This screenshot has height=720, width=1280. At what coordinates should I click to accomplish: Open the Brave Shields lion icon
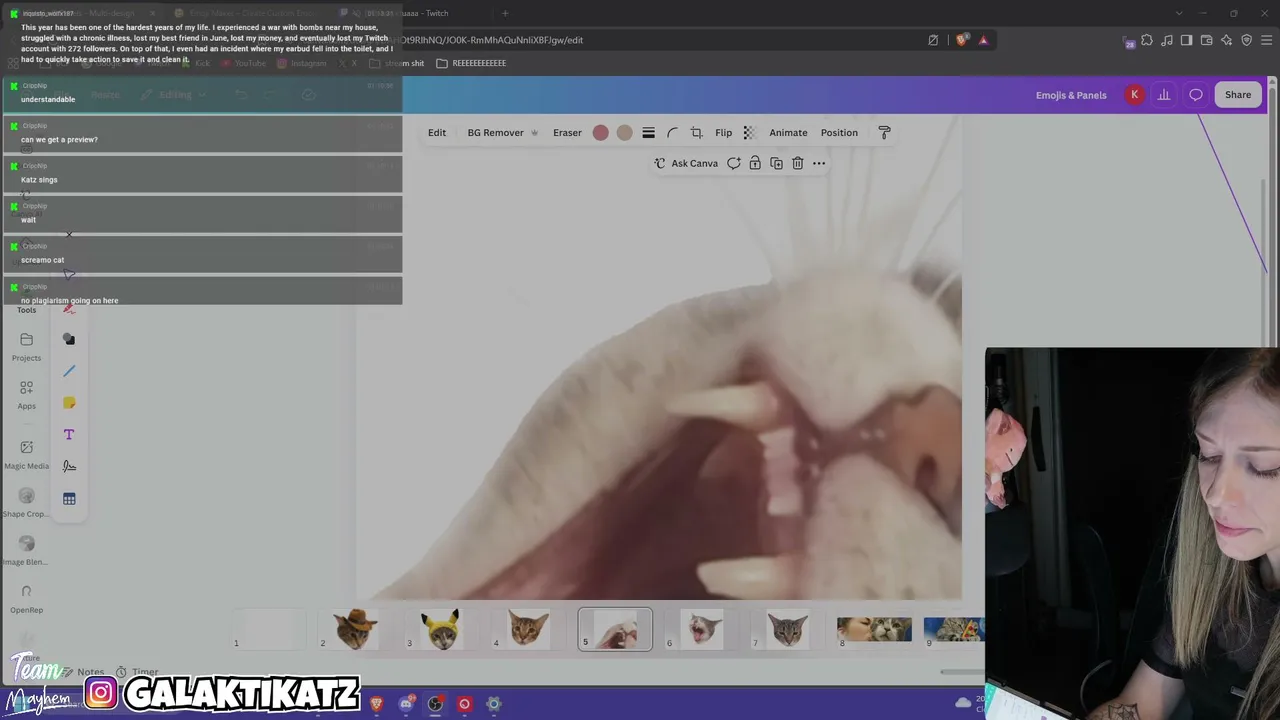(x=962, y=40)
